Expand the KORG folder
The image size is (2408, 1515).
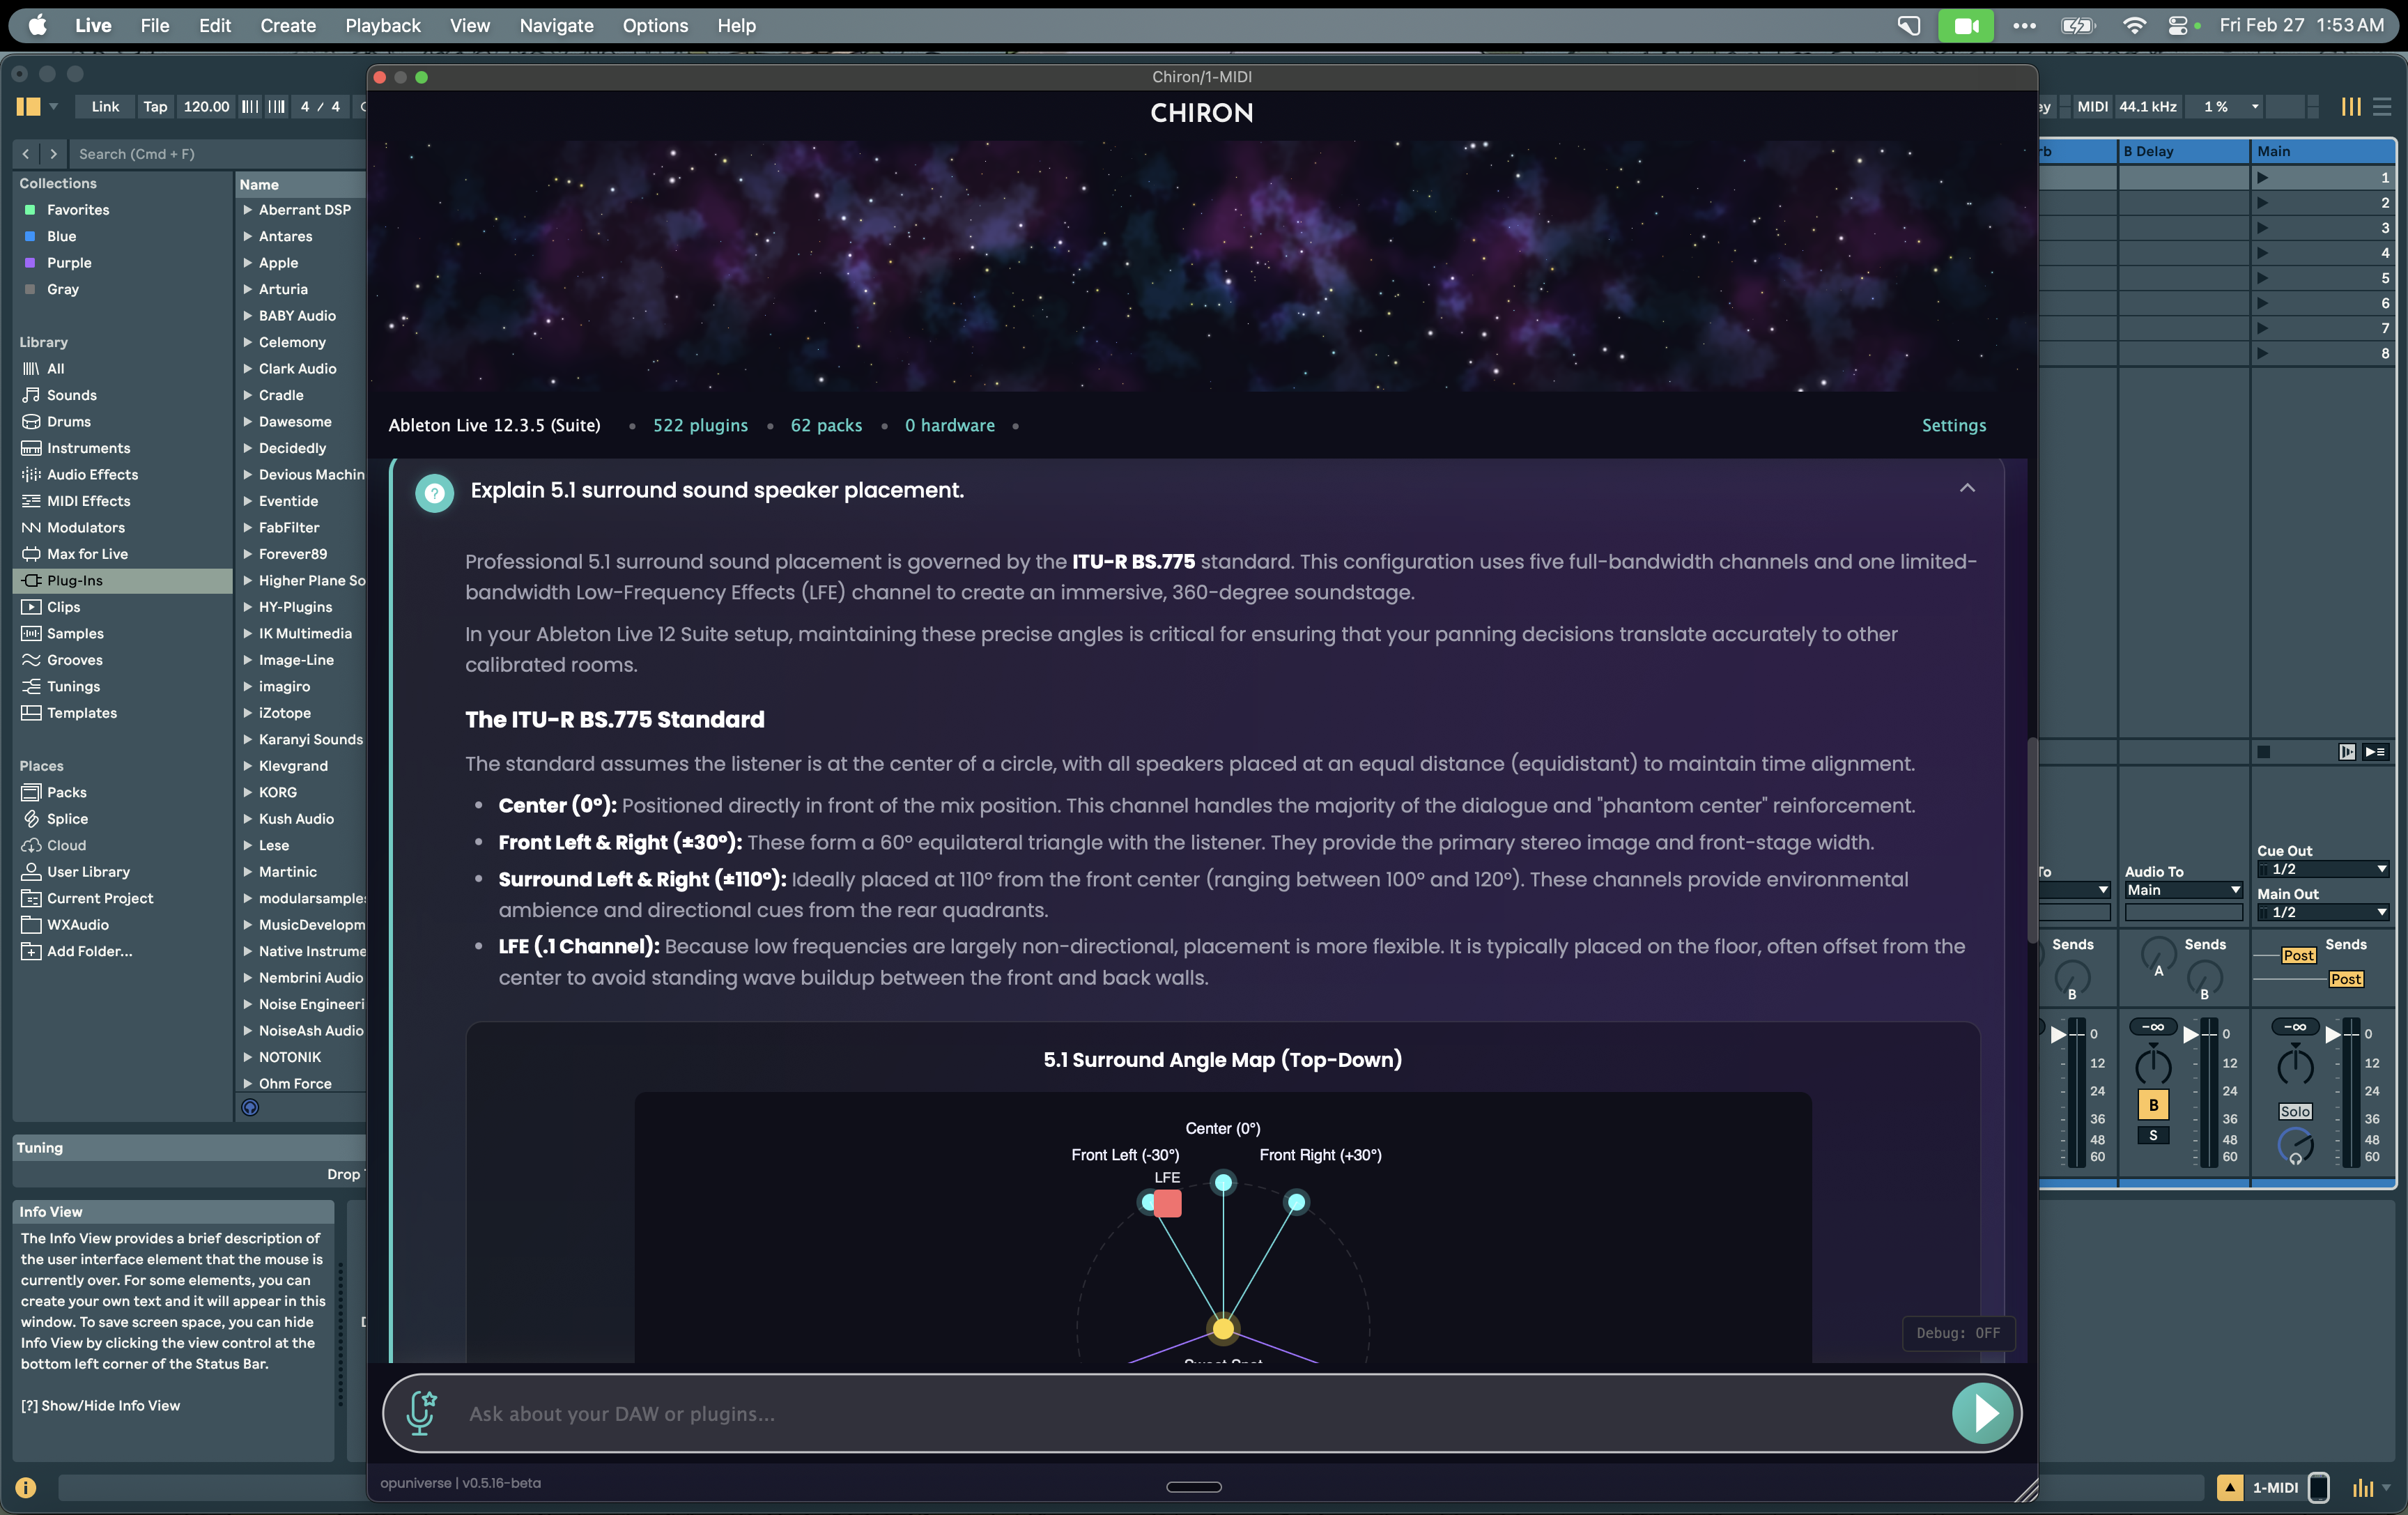pos(248,793)
